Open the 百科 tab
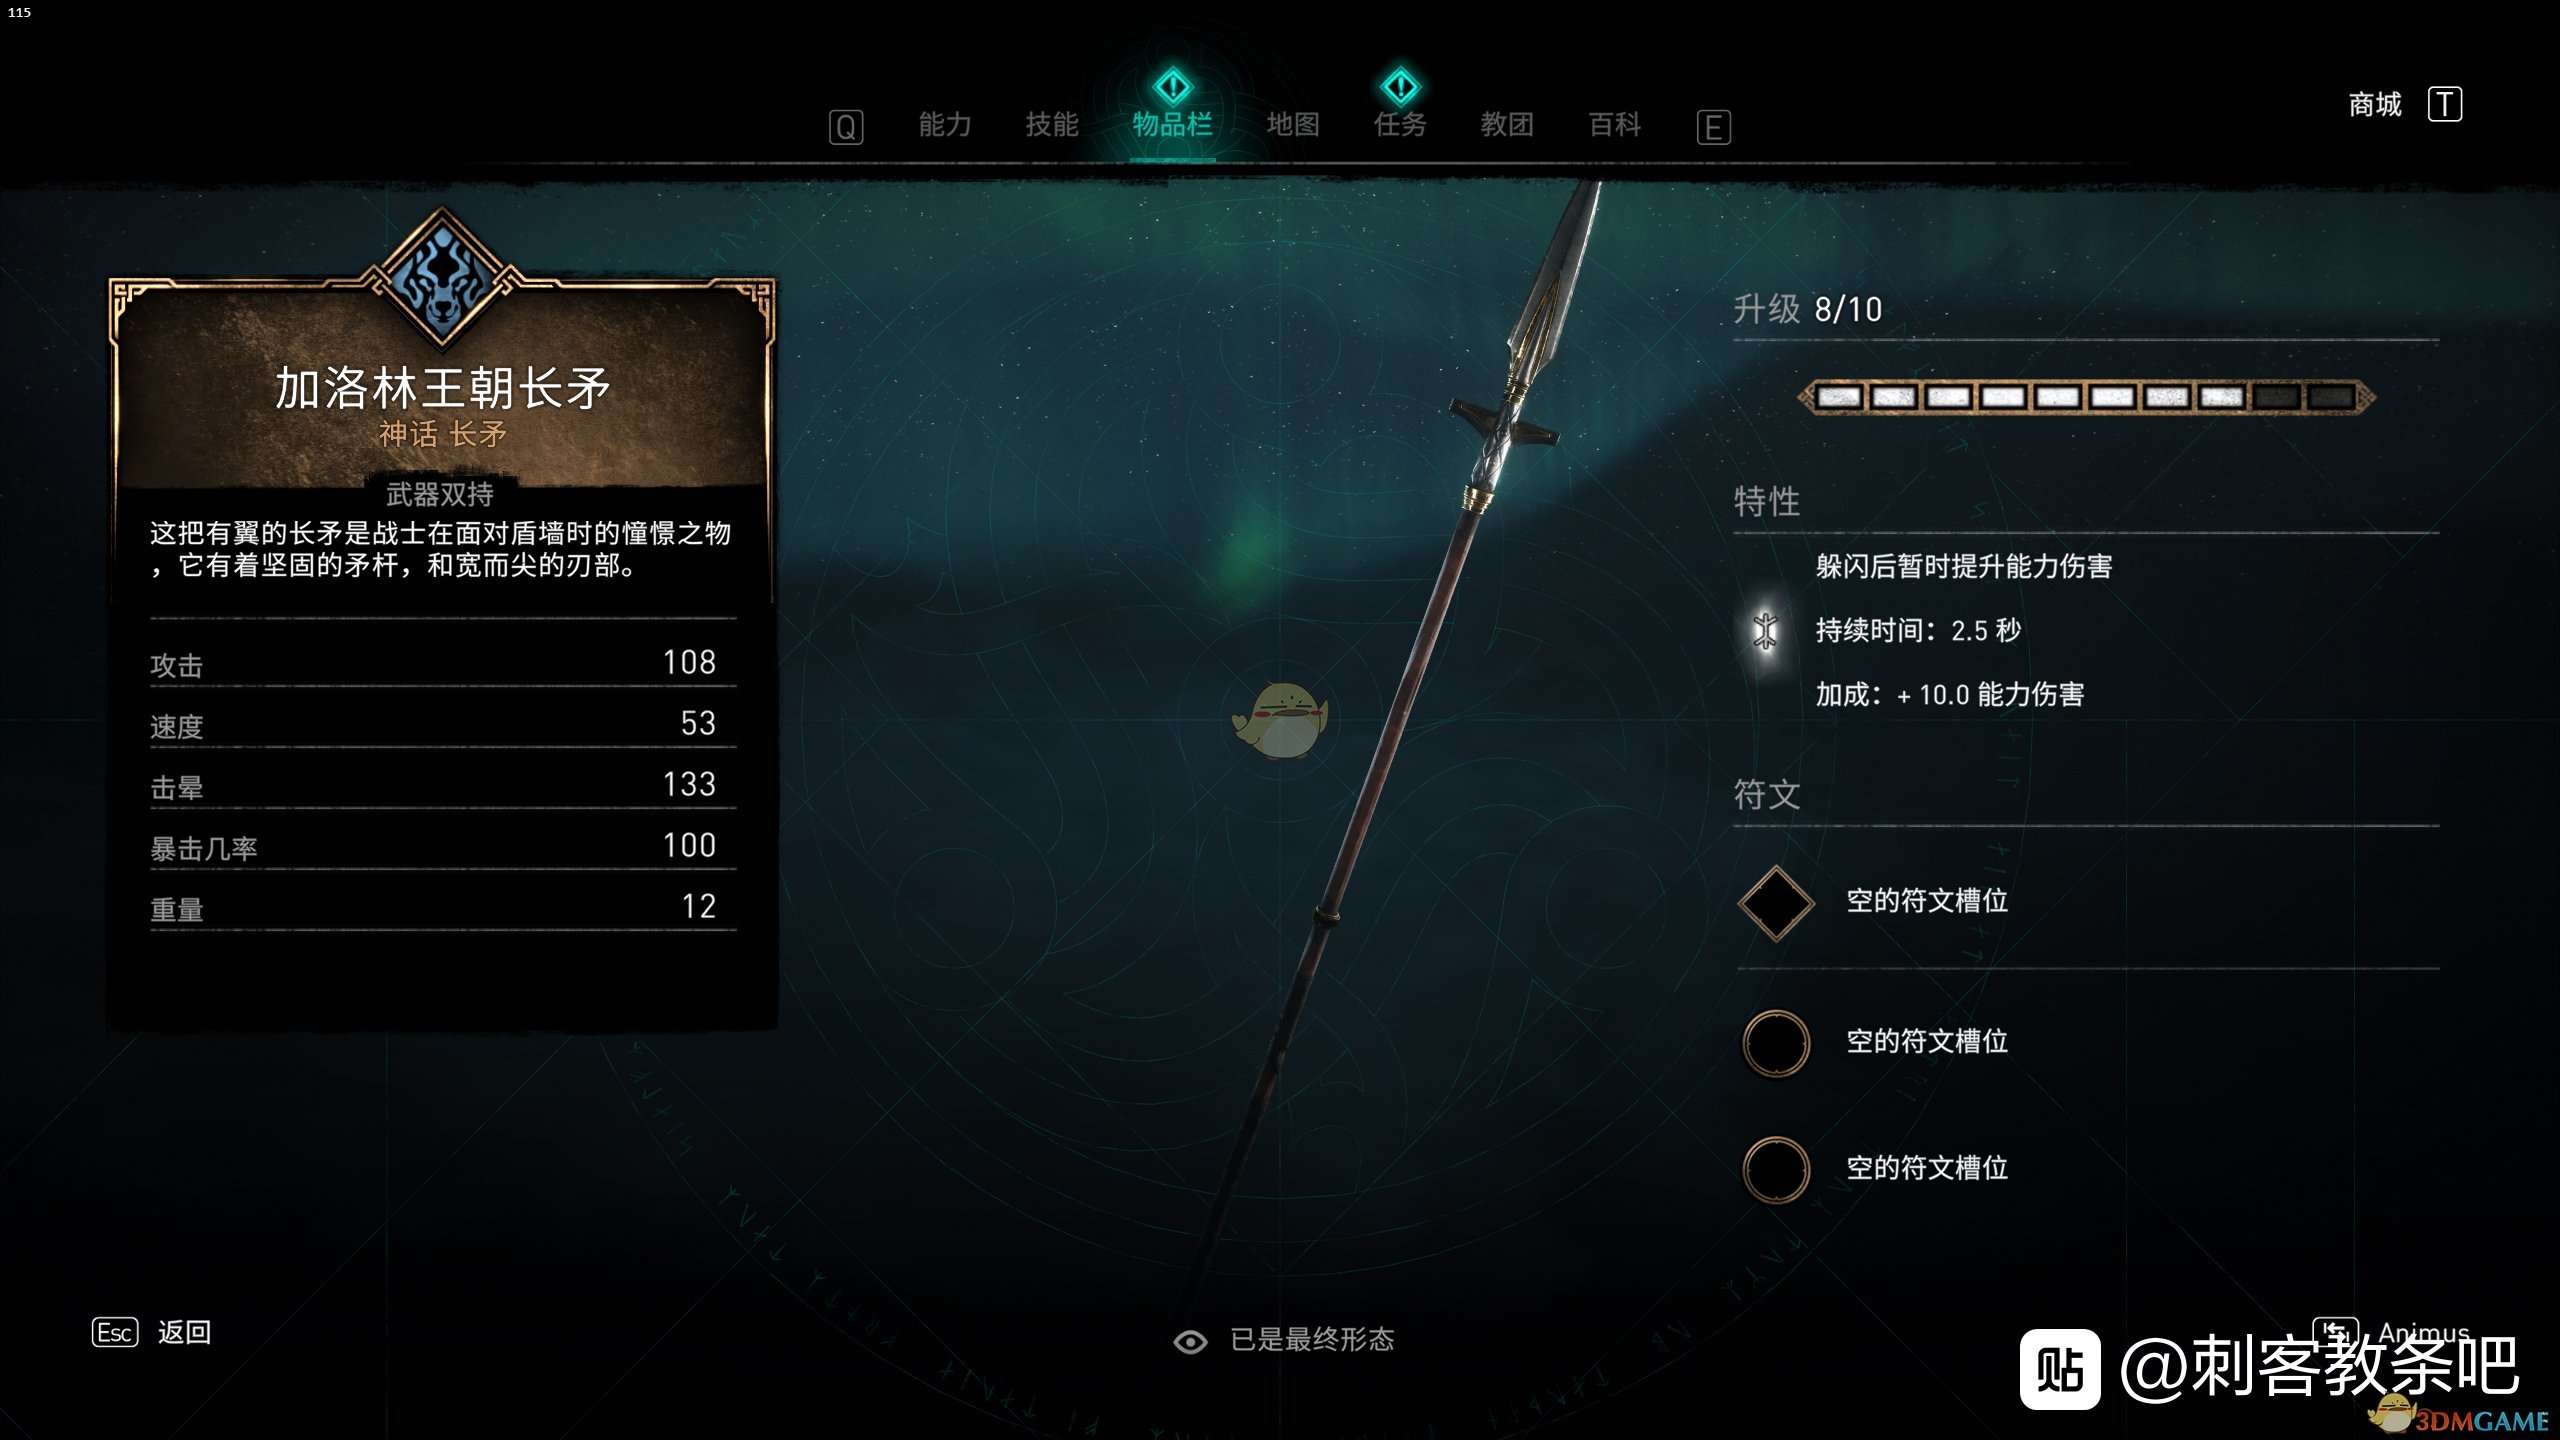 (x=1615, y=125)
